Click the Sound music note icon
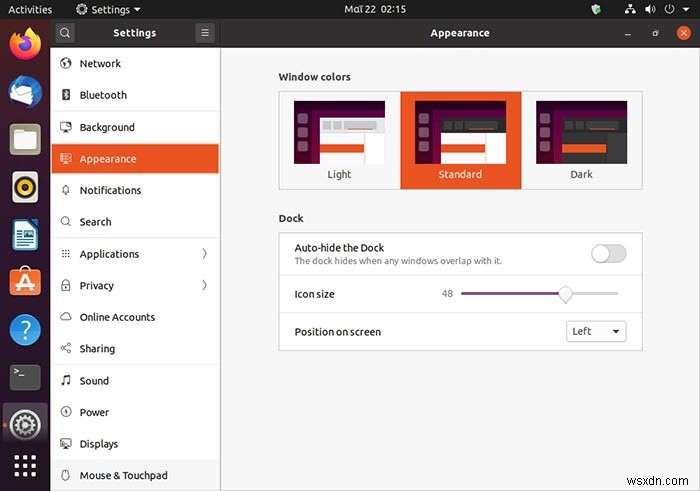The image size is (700, 491). (x=66, y=380)
